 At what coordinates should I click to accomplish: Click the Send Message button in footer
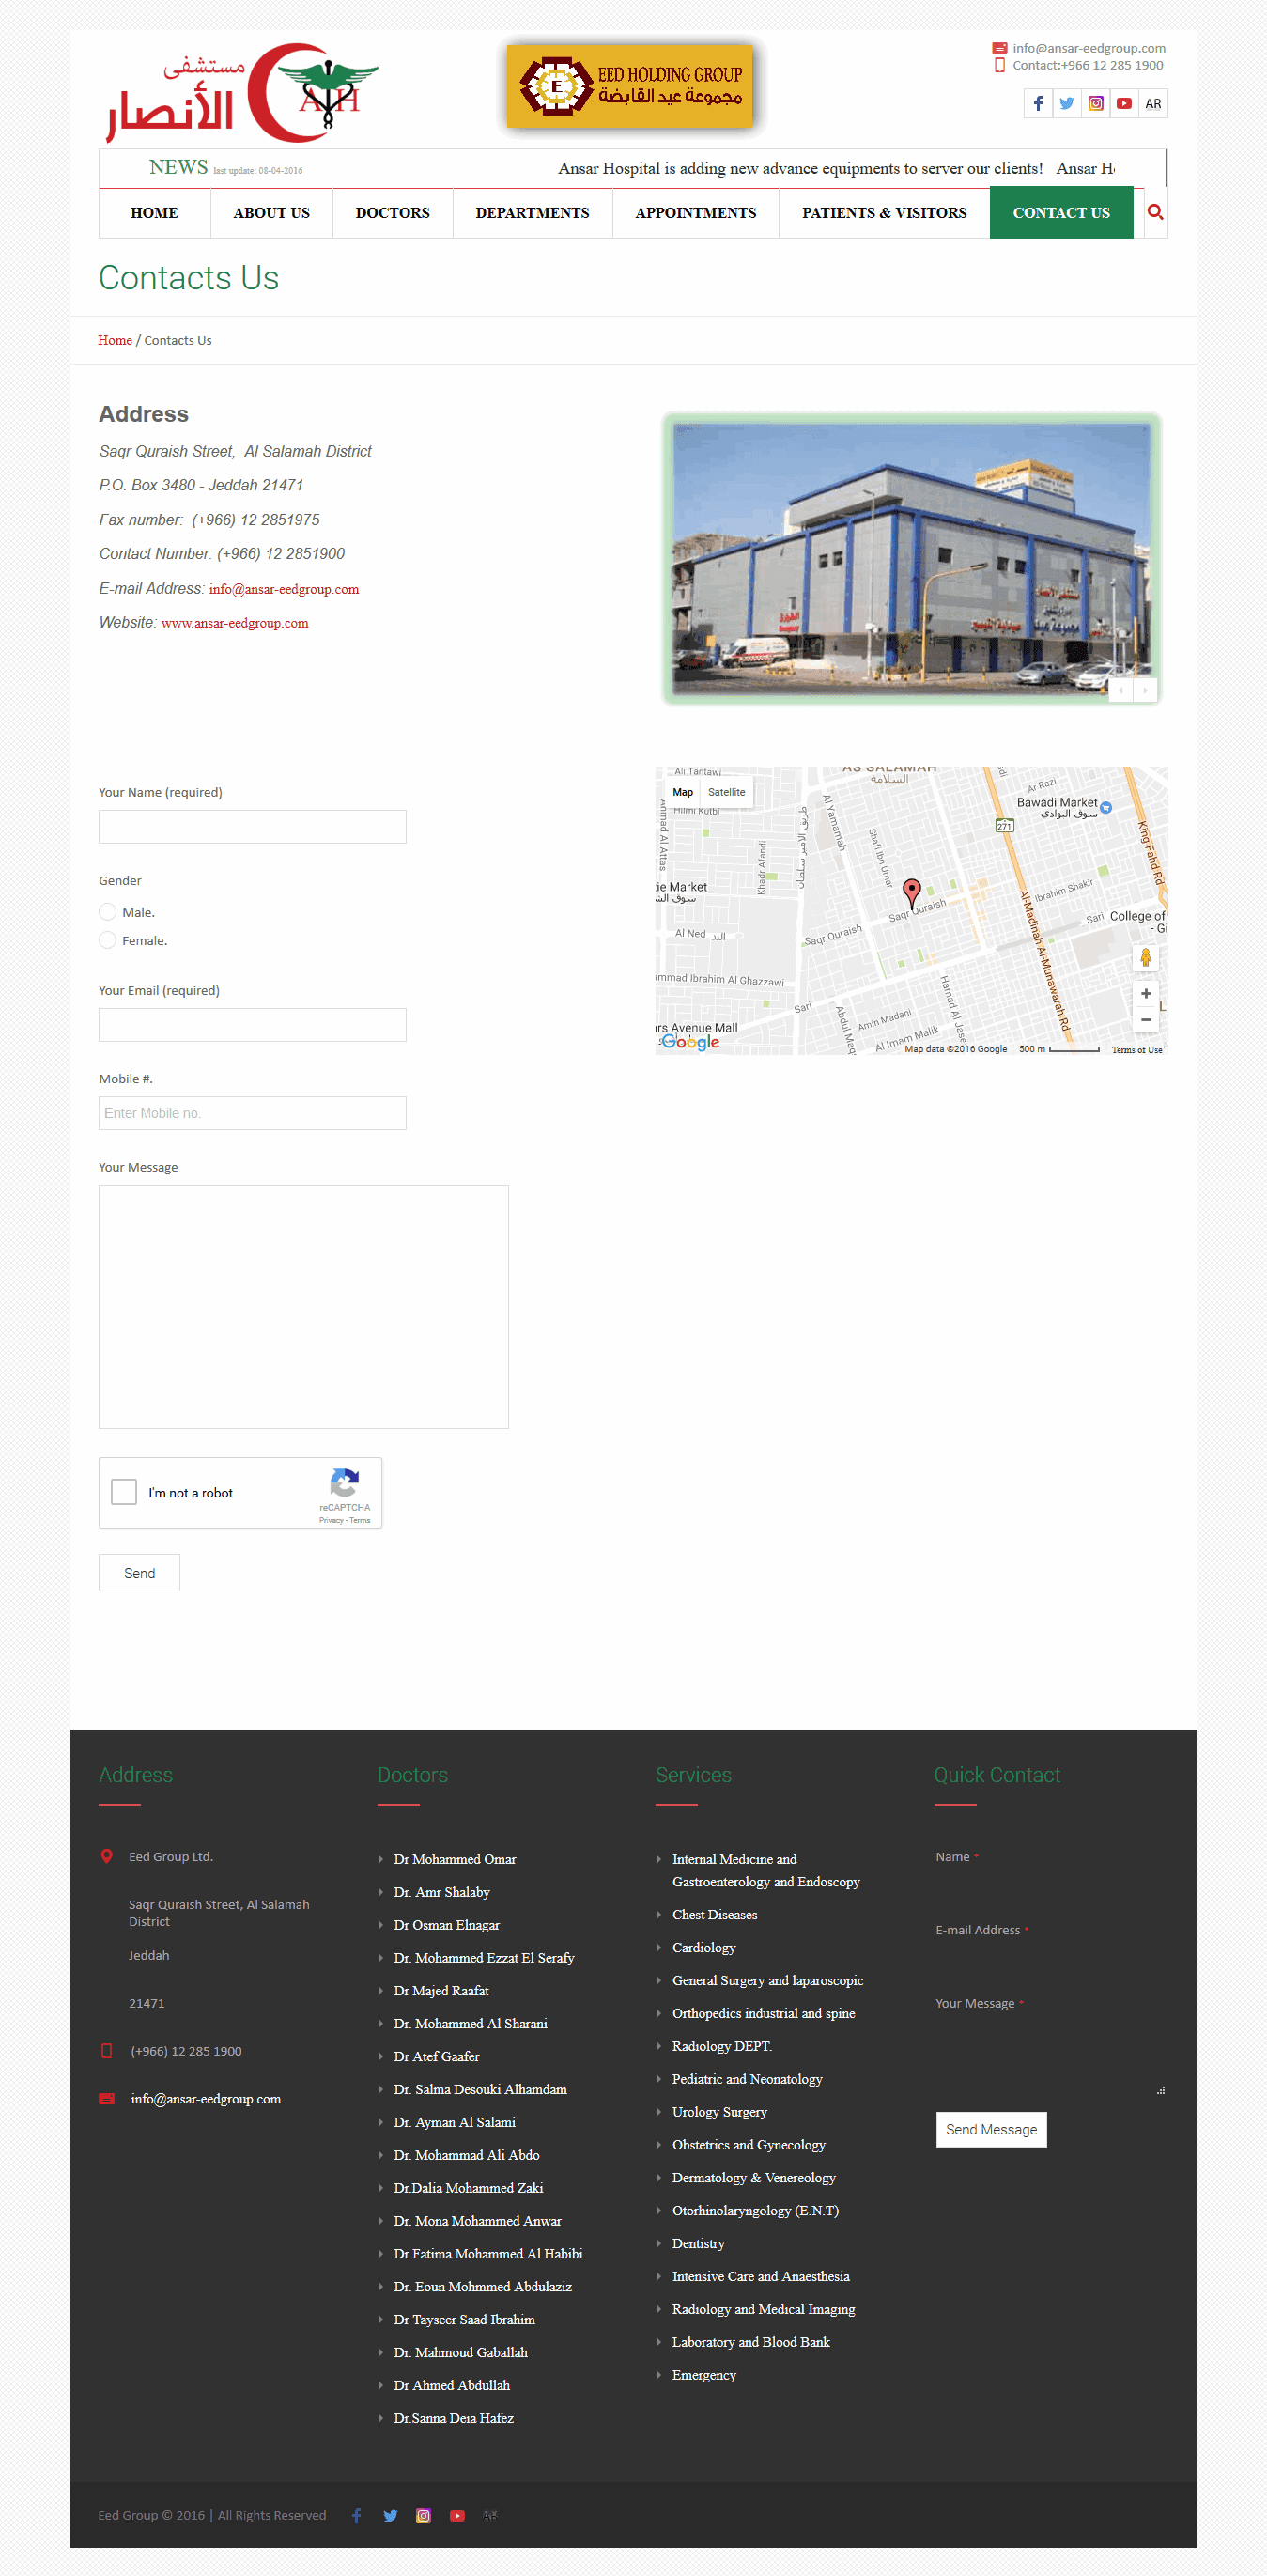point(991,2129)
